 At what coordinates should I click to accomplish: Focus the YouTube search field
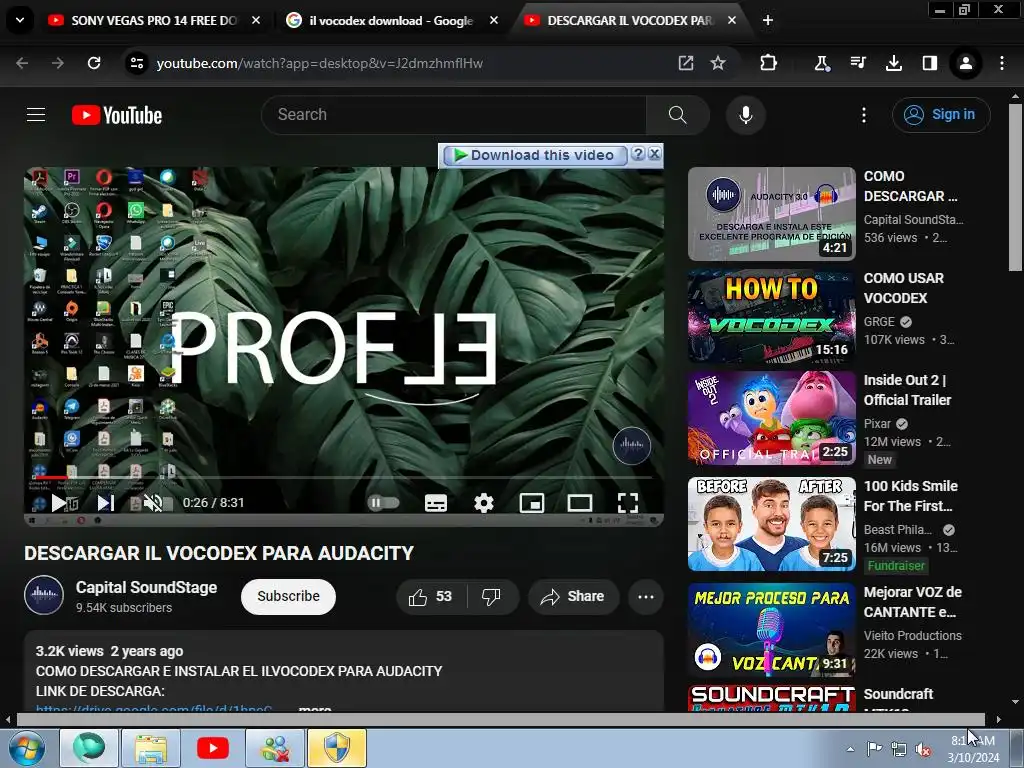point(454,115)
